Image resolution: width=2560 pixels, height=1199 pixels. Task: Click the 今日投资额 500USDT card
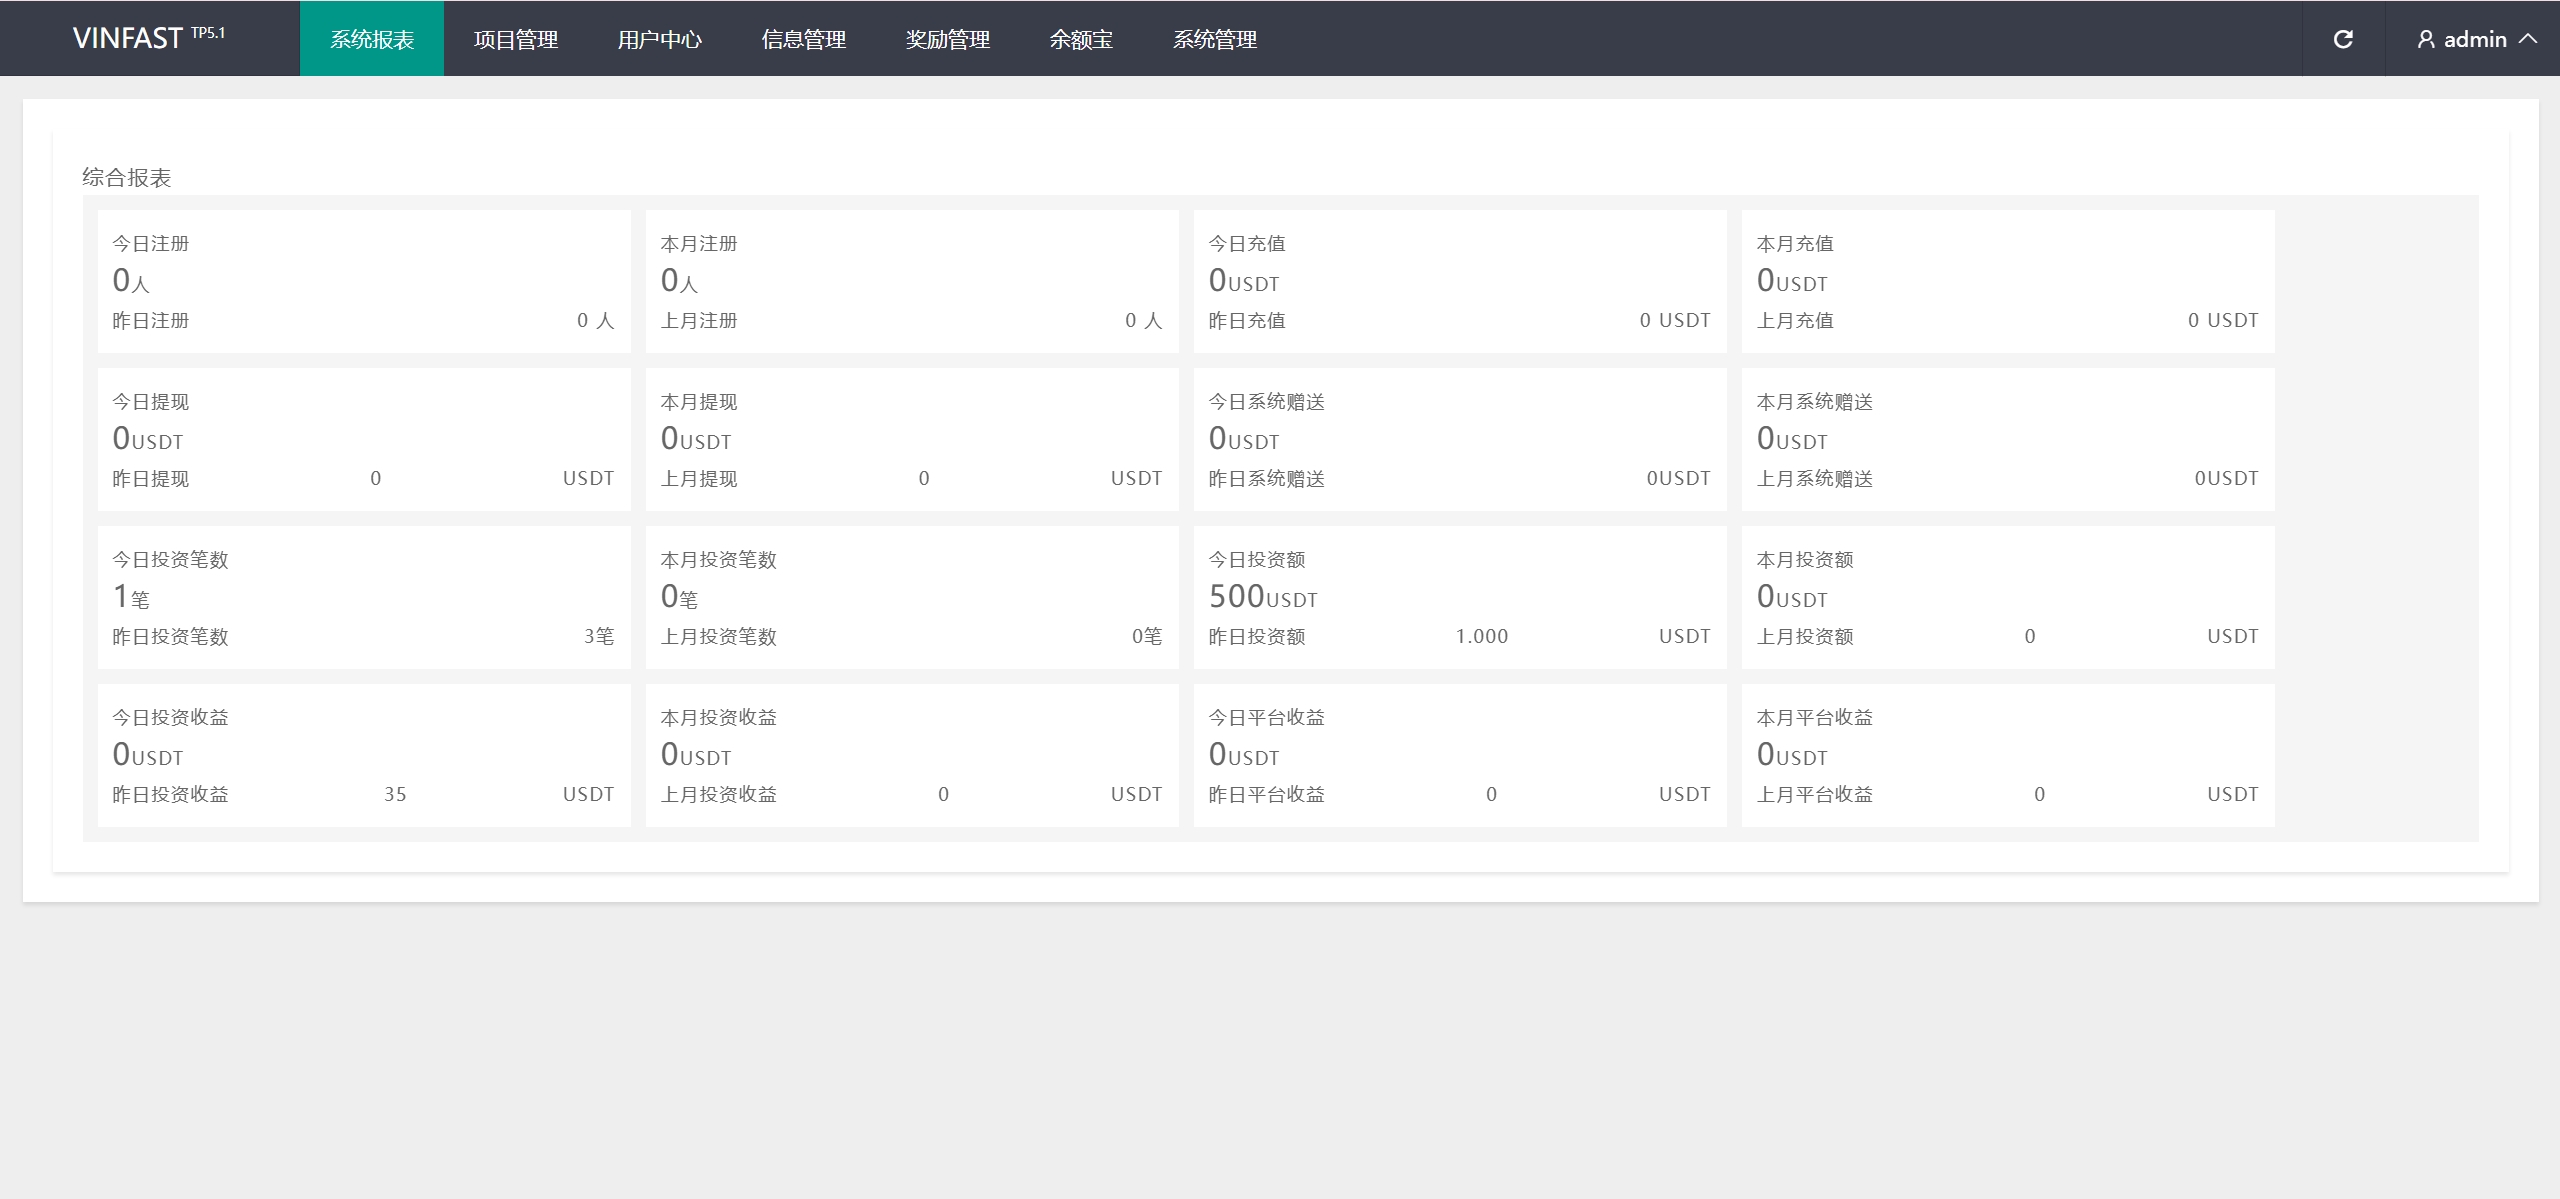pyautogui.click(x=1460, y=597)
